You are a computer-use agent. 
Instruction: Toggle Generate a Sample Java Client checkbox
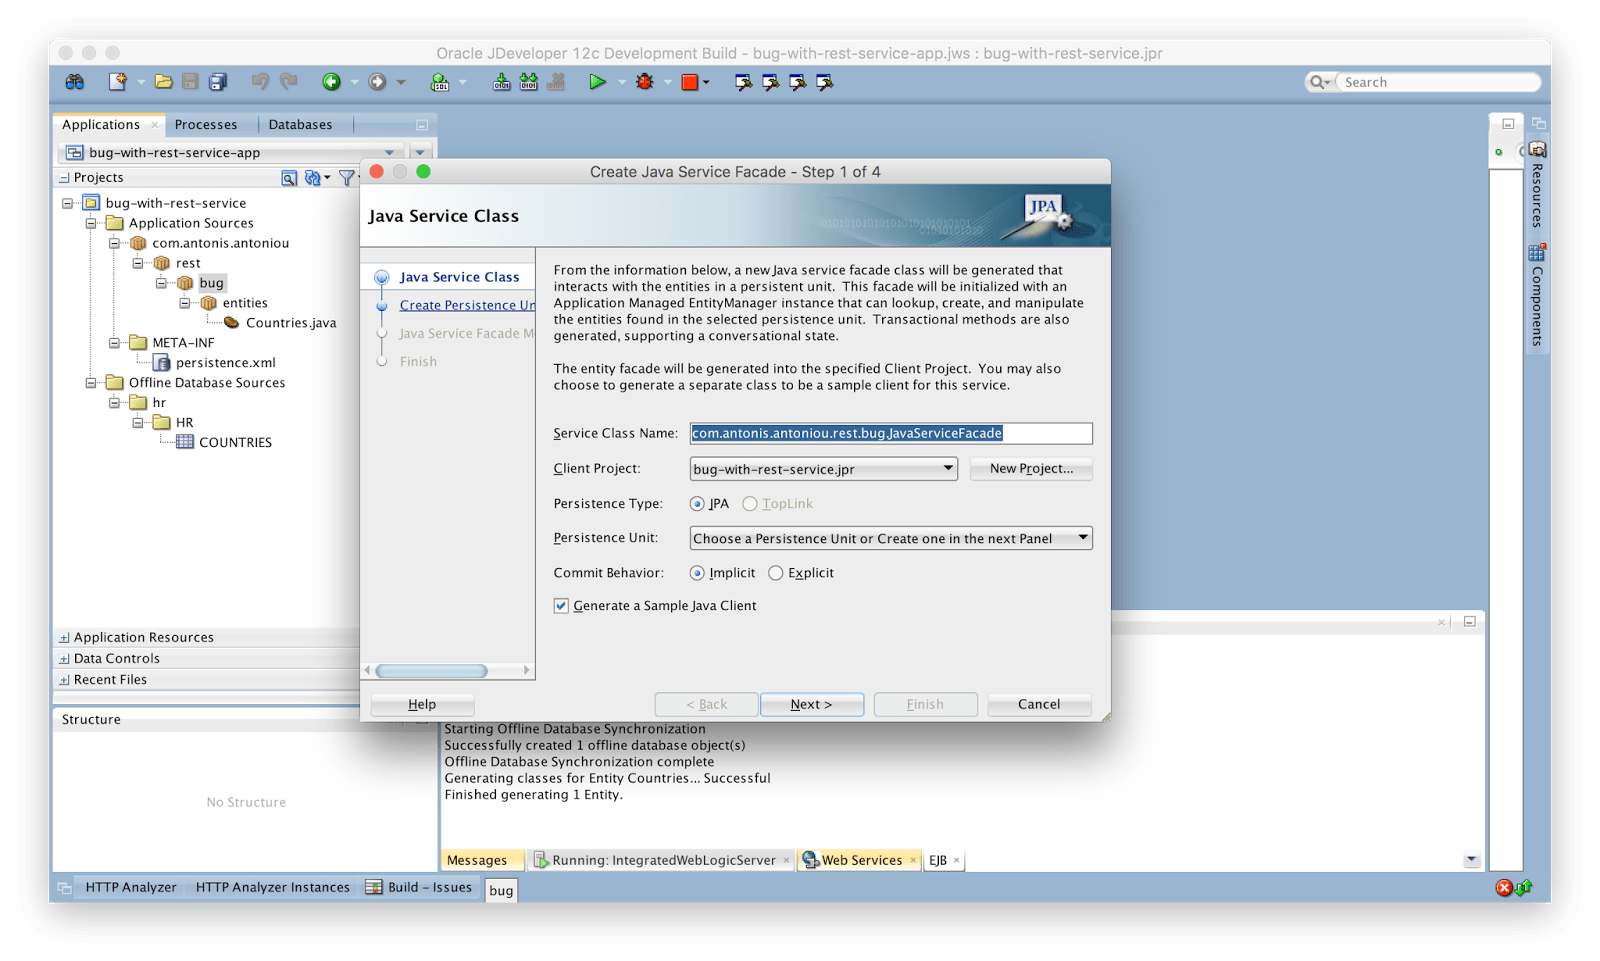(561, 605)
